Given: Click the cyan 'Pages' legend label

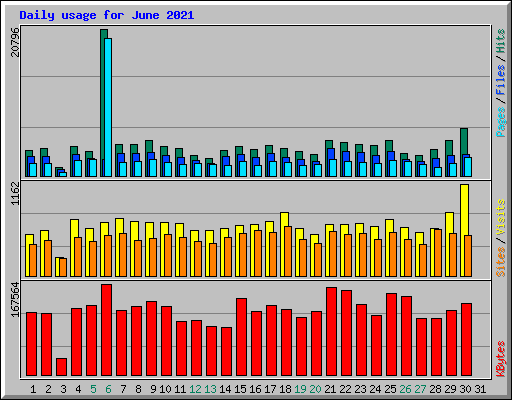Looking at the screenshot, I should (x=500, y=122).
